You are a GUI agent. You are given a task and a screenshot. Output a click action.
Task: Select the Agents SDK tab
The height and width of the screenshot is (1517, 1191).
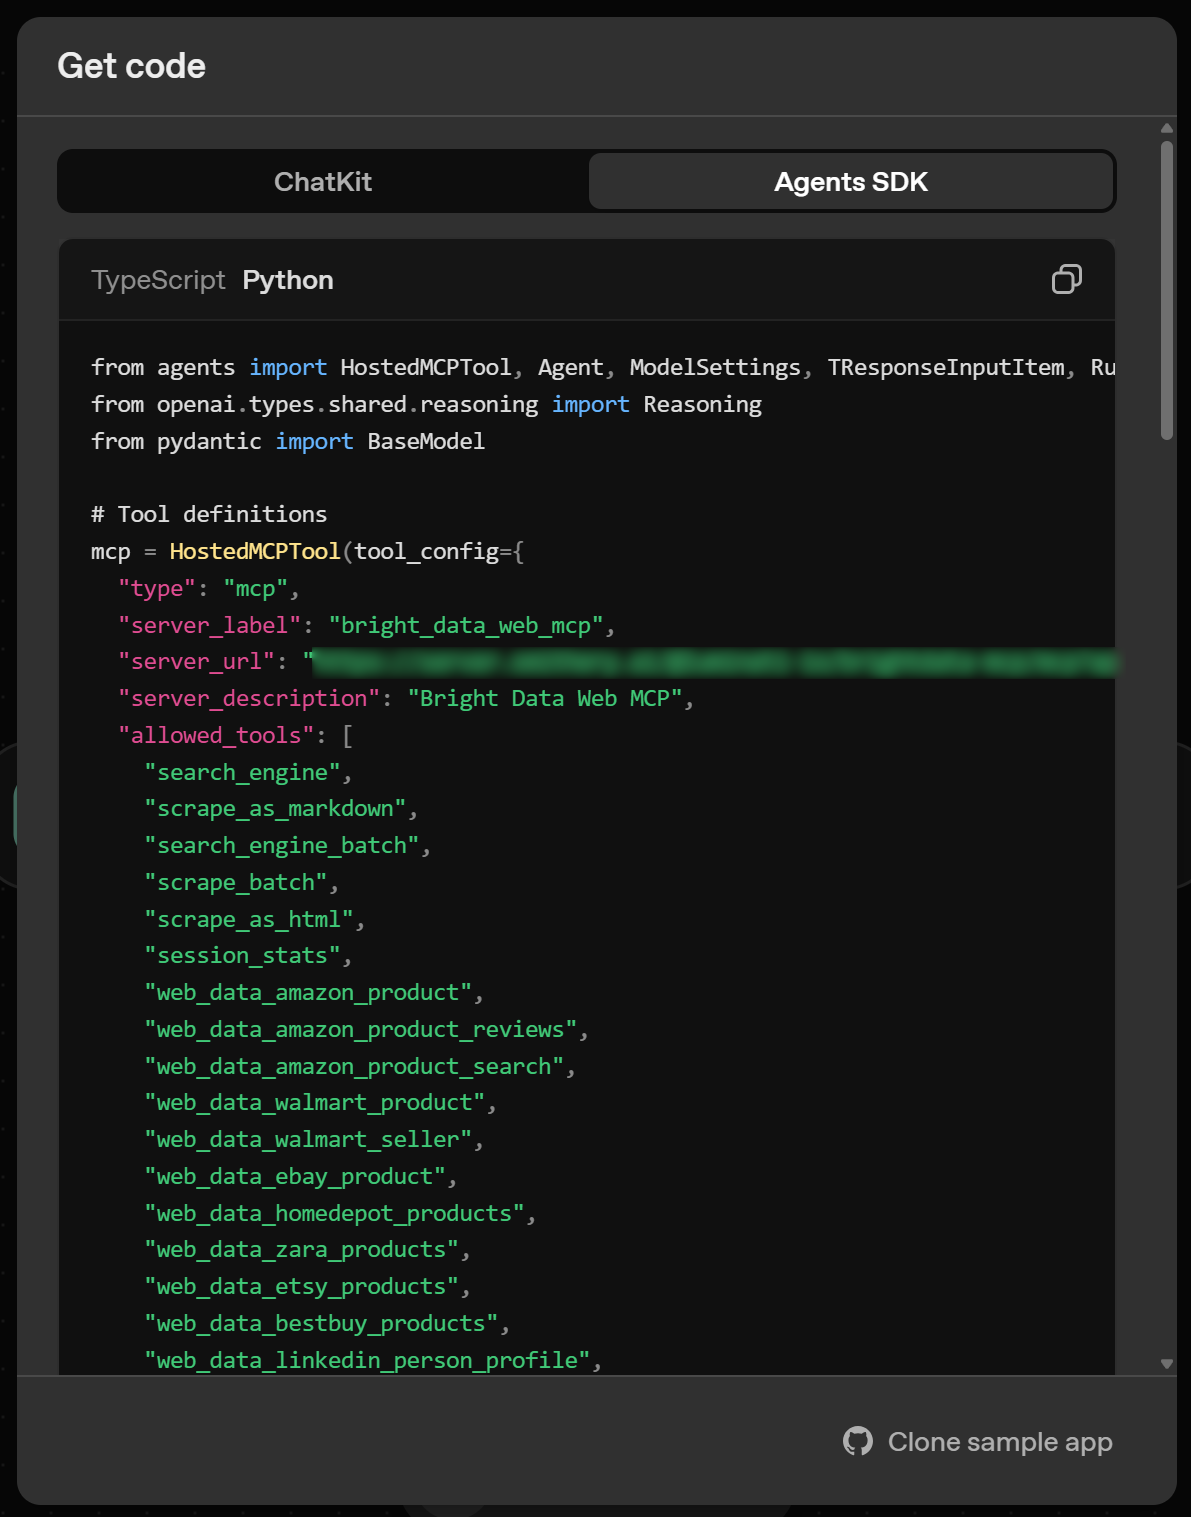click(x=851, y=181)
